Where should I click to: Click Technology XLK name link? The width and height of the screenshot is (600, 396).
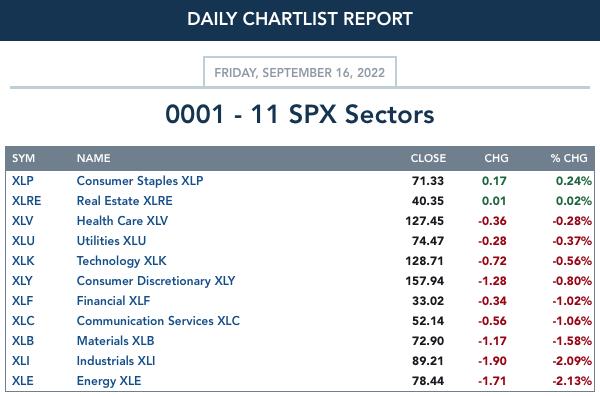pos(121,261)
